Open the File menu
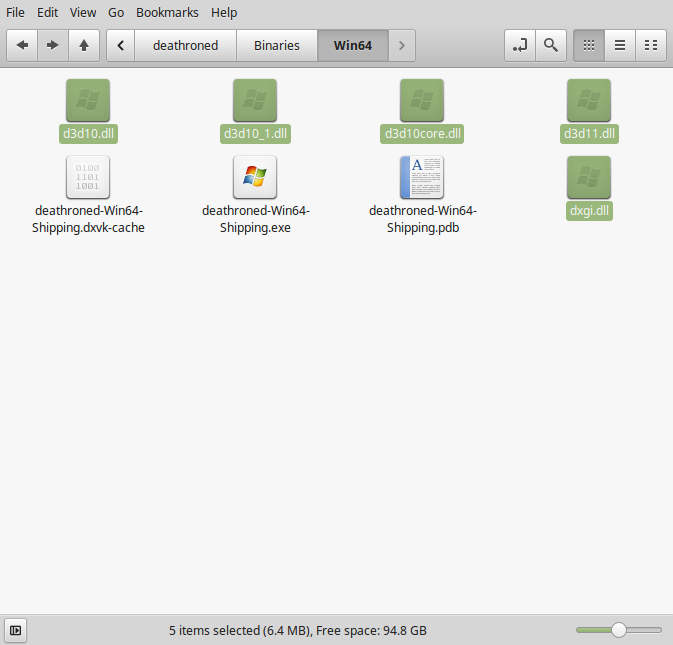Screen dimensions: 673x645 (x=15, y=12)
